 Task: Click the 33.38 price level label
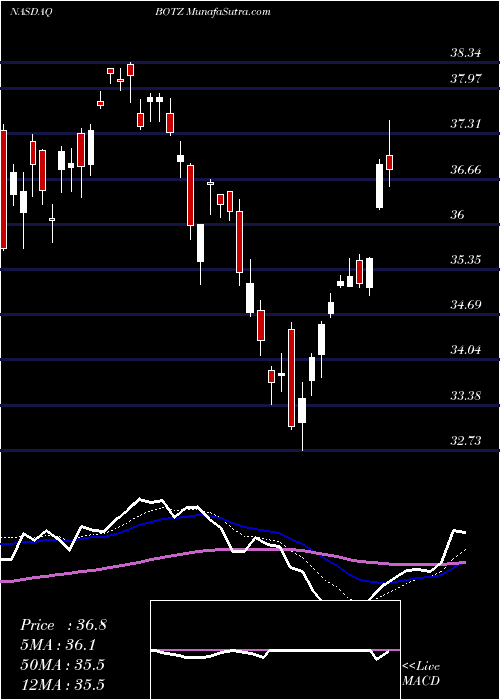point(466,396)
